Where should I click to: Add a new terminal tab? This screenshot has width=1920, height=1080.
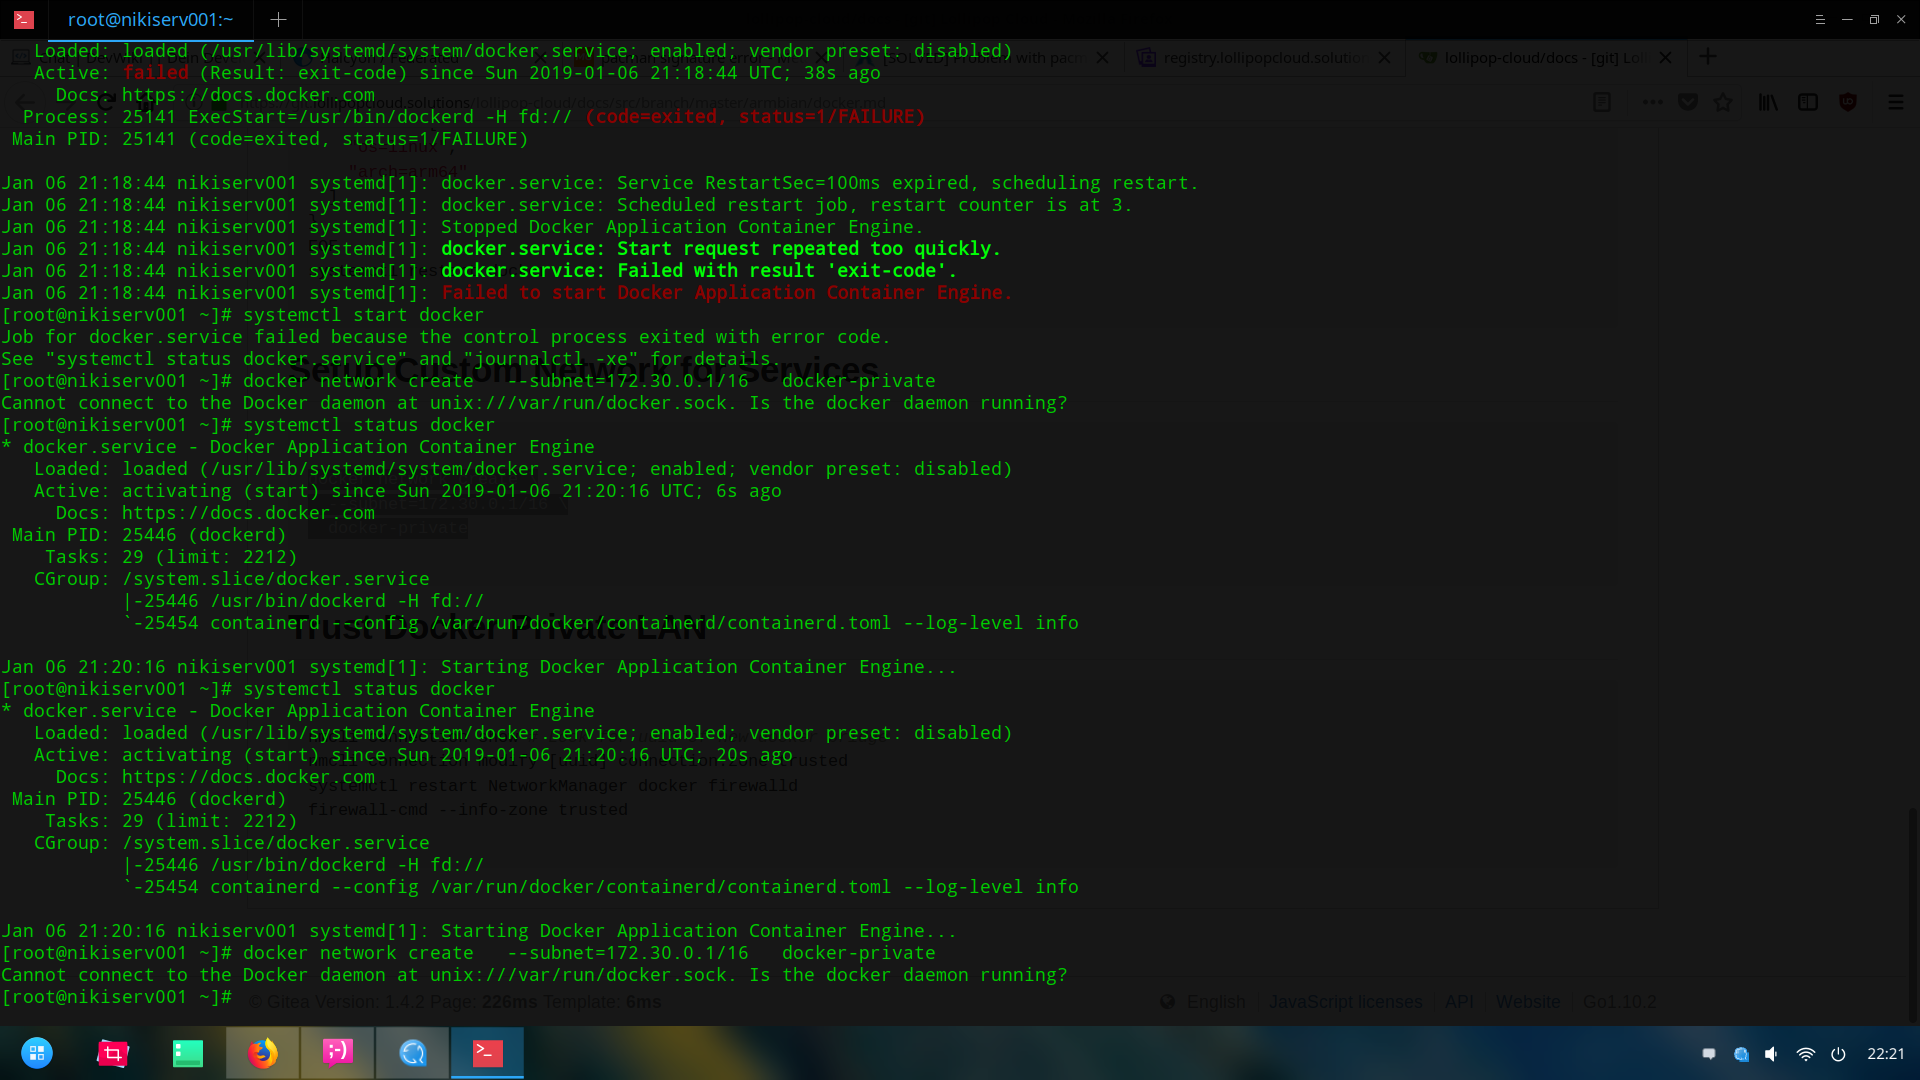click(x=278, y=20)
